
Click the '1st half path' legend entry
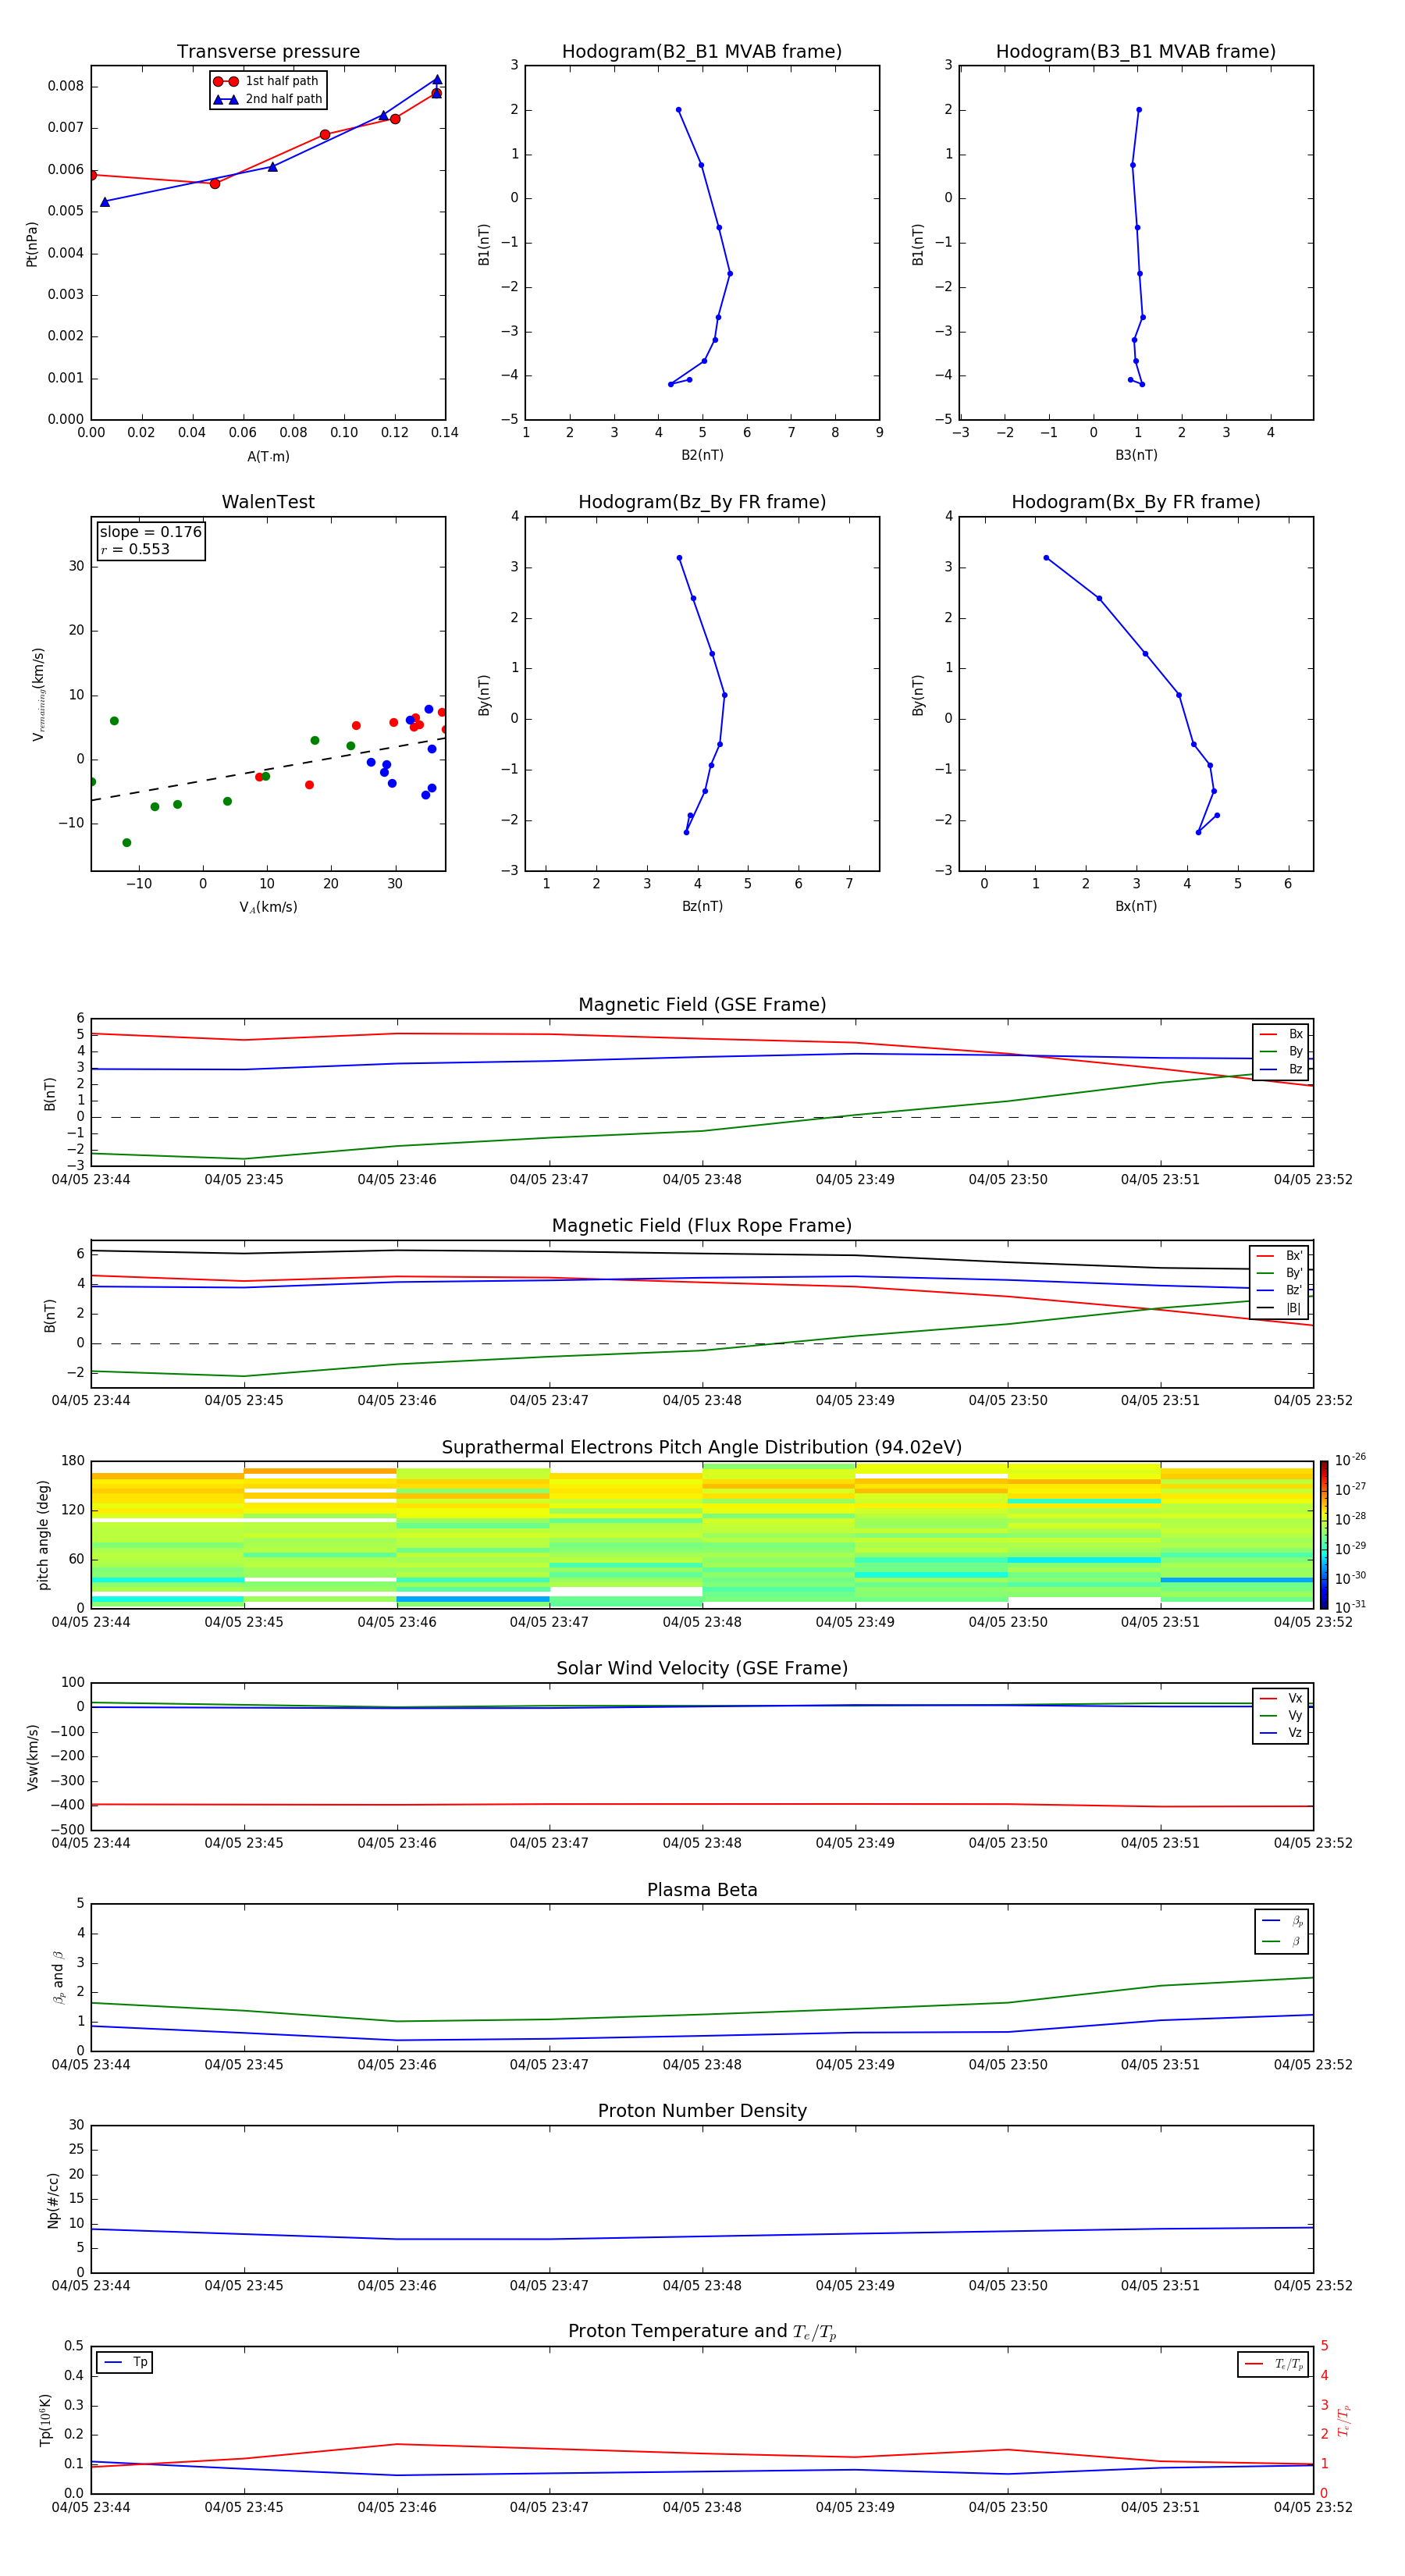coord(266,81)
